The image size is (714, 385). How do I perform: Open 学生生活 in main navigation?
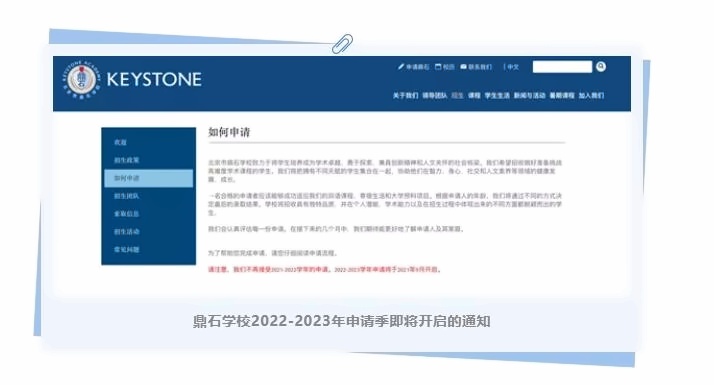pyautogui.click(x=497, y=96)
